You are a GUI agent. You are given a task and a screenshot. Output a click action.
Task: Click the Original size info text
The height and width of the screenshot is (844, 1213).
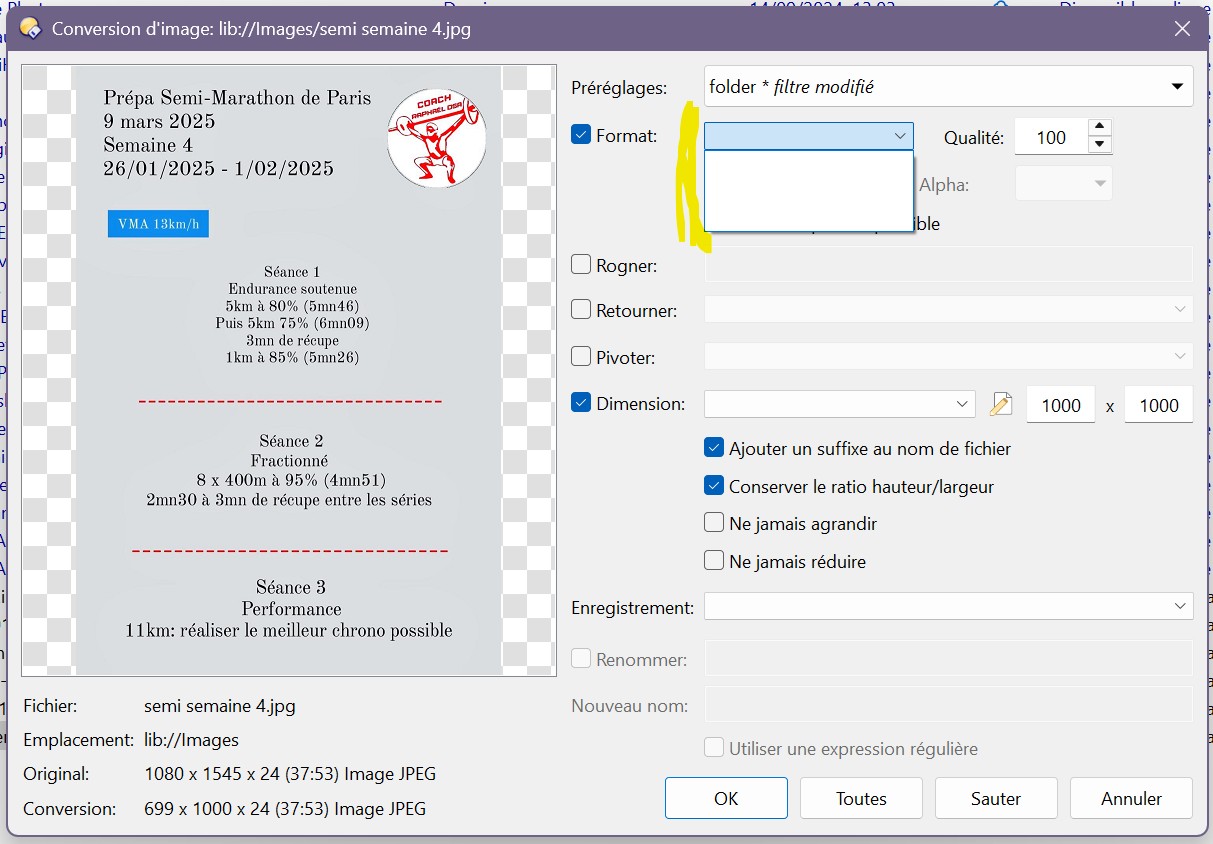click(290, 774)
